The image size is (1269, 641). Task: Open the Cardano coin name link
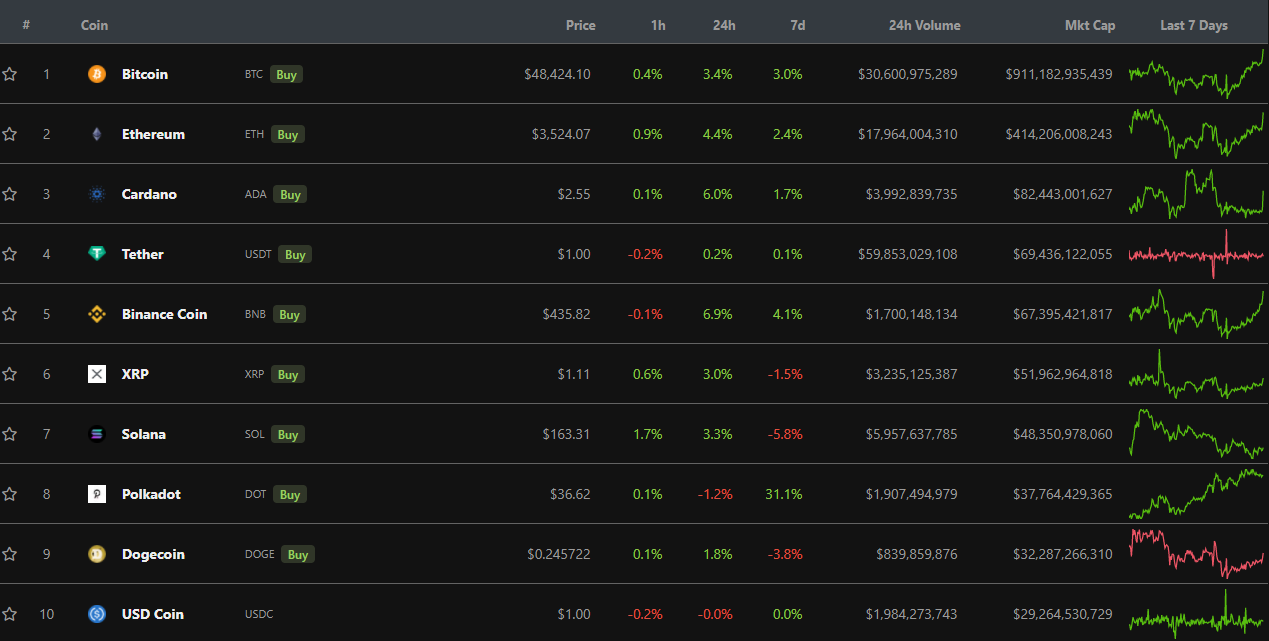pos(149,194)
